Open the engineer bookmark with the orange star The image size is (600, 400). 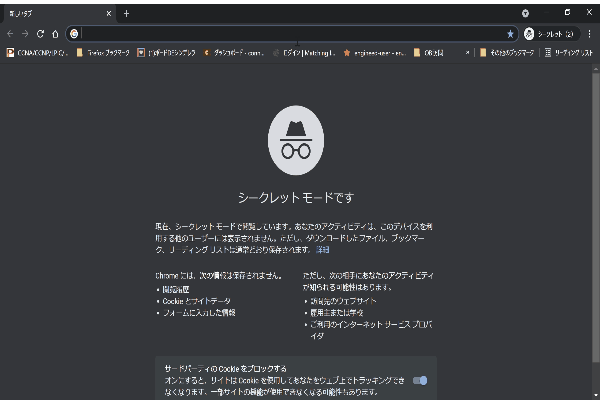pyautogui.click(x=374, y=53)
